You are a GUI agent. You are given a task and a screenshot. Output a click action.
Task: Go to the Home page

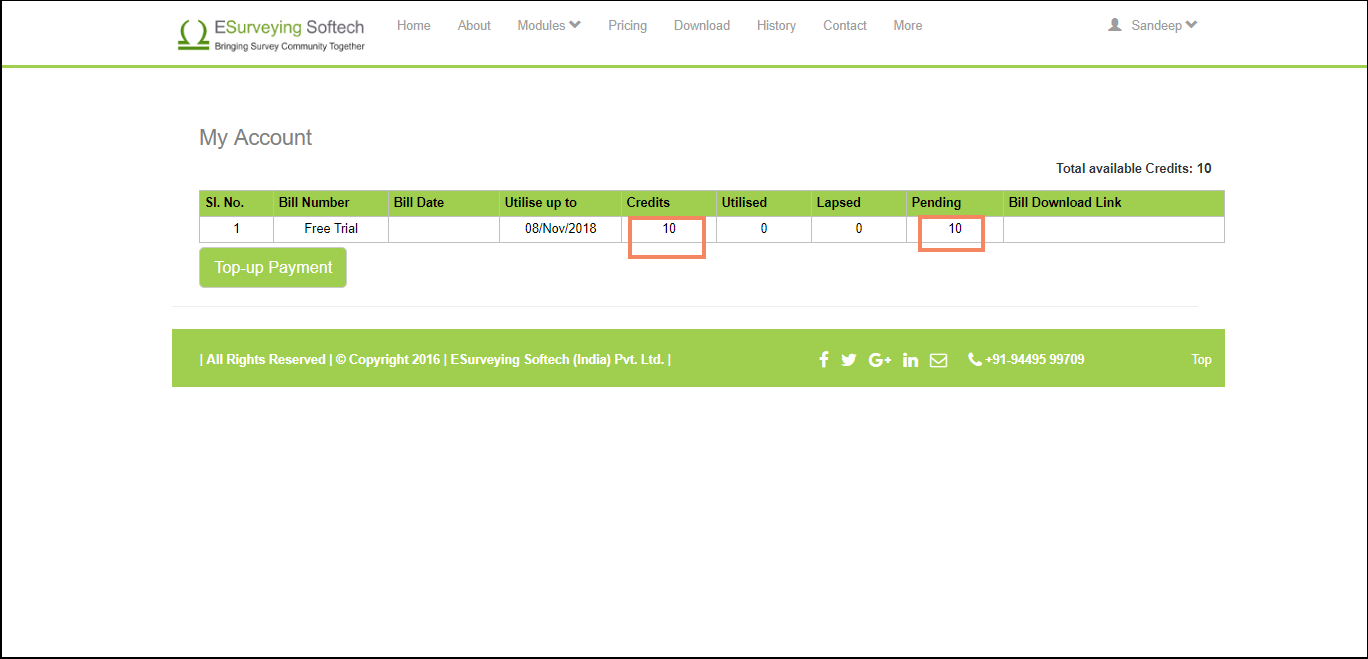pos(414,25)
